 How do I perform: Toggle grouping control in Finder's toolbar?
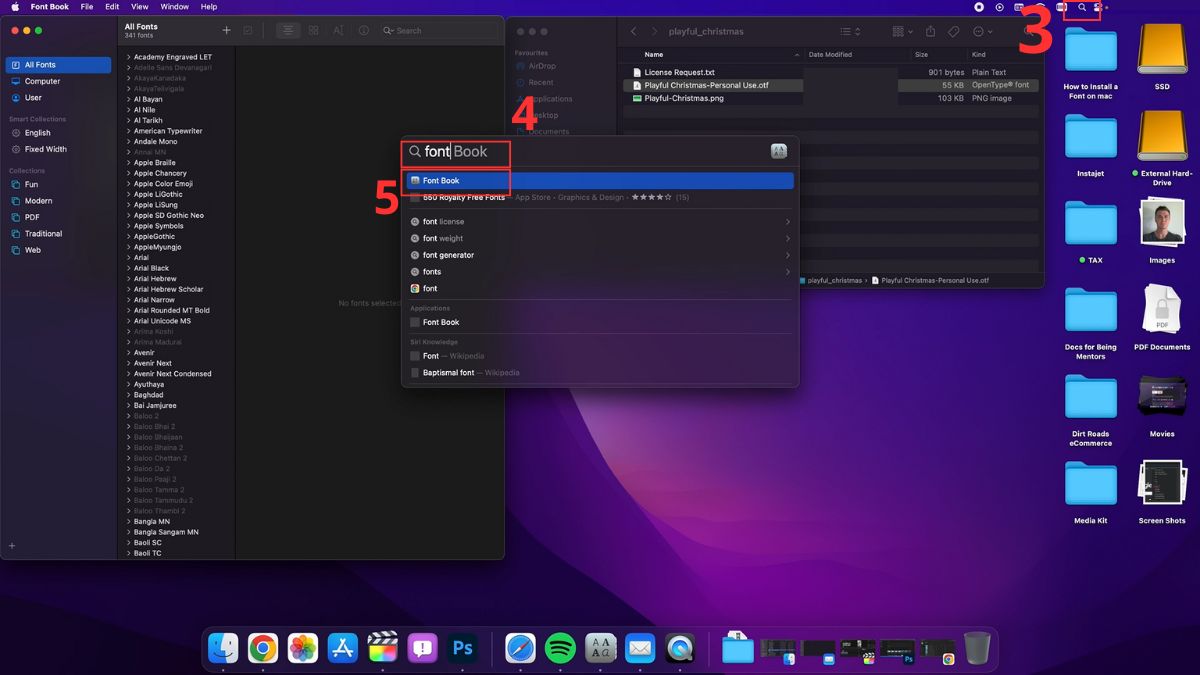[x=898, y=31]
